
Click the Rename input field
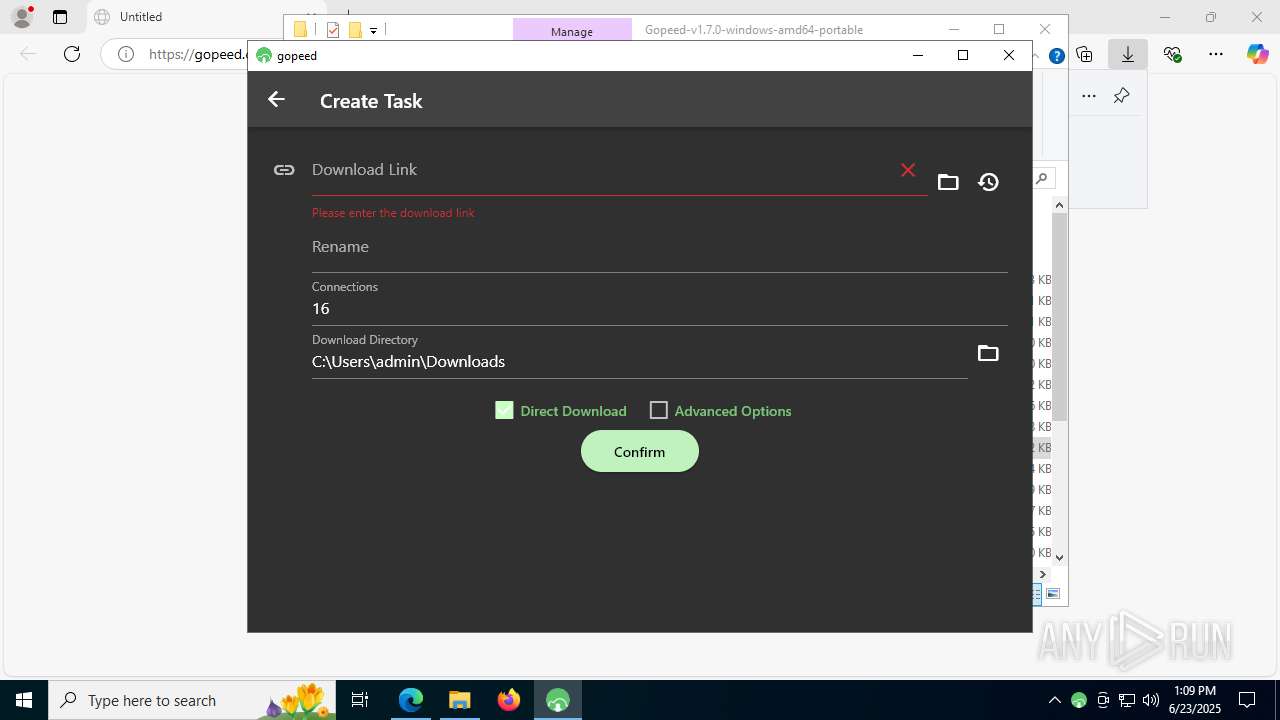point(659,247)
